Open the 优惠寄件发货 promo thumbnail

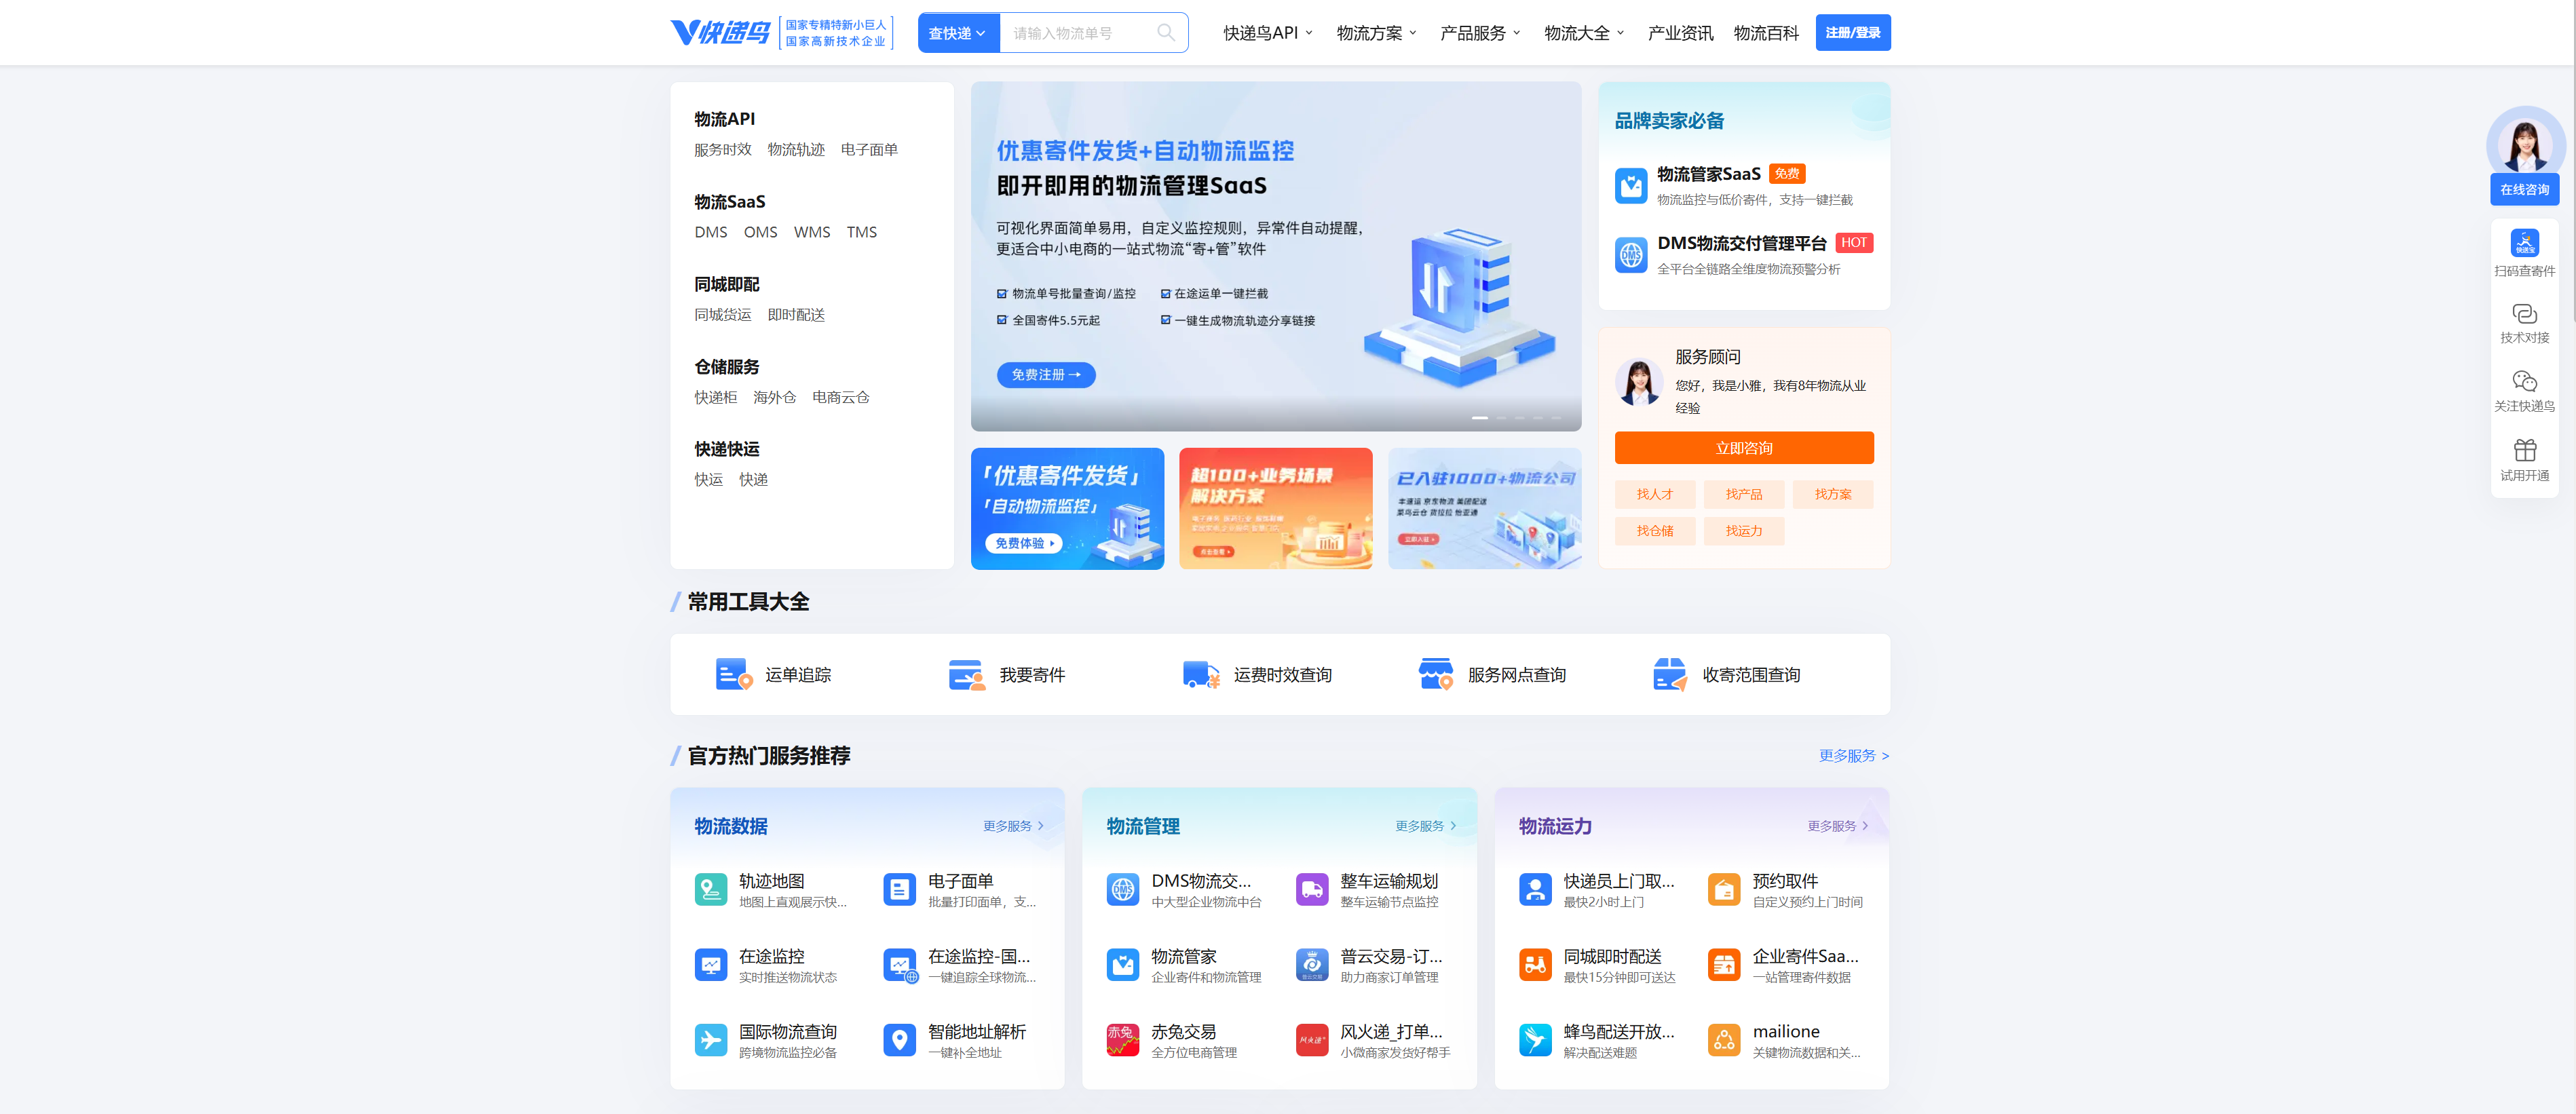click(x=1067, y=509)
